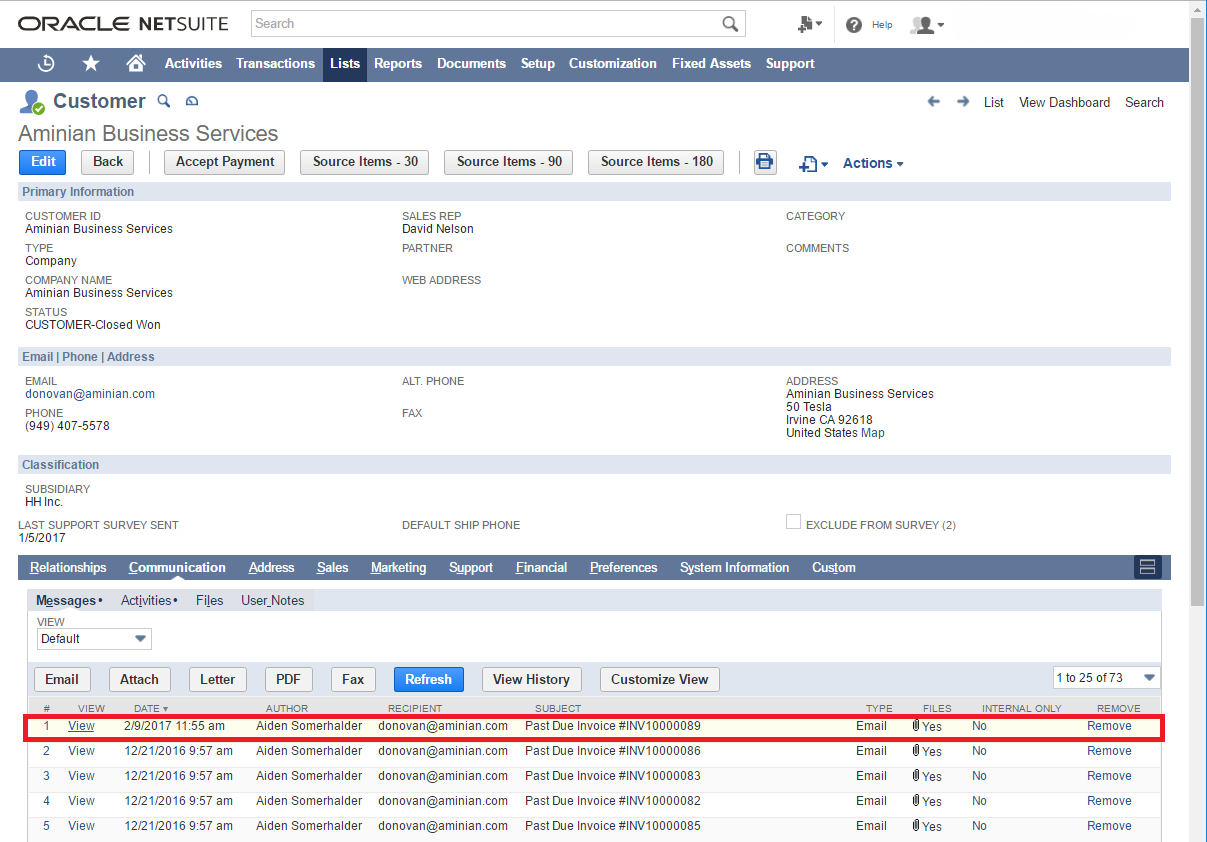
Task: Click the Letter button
Action: coord(218,679)
